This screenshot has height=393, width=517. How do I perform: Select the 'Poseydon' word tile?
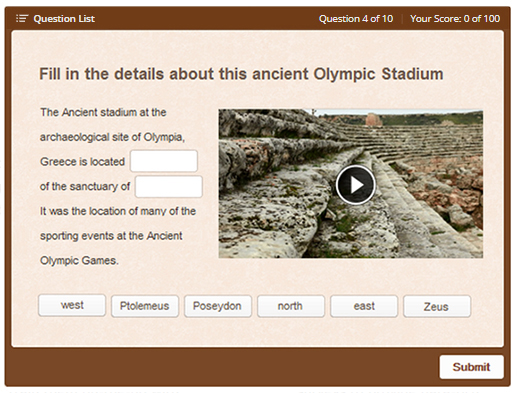(218, 306)
